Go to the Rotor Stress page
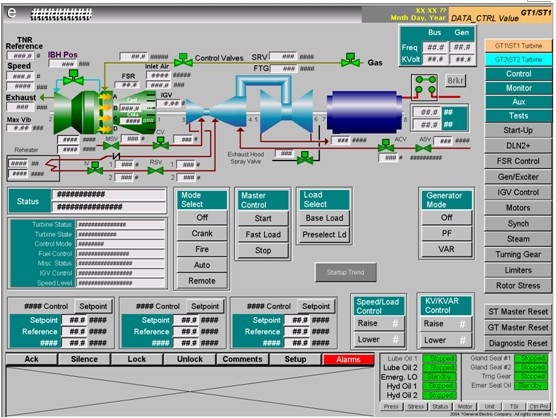This screenshot has height=418, width=556. pyautogui.click(x=518, y=285)
